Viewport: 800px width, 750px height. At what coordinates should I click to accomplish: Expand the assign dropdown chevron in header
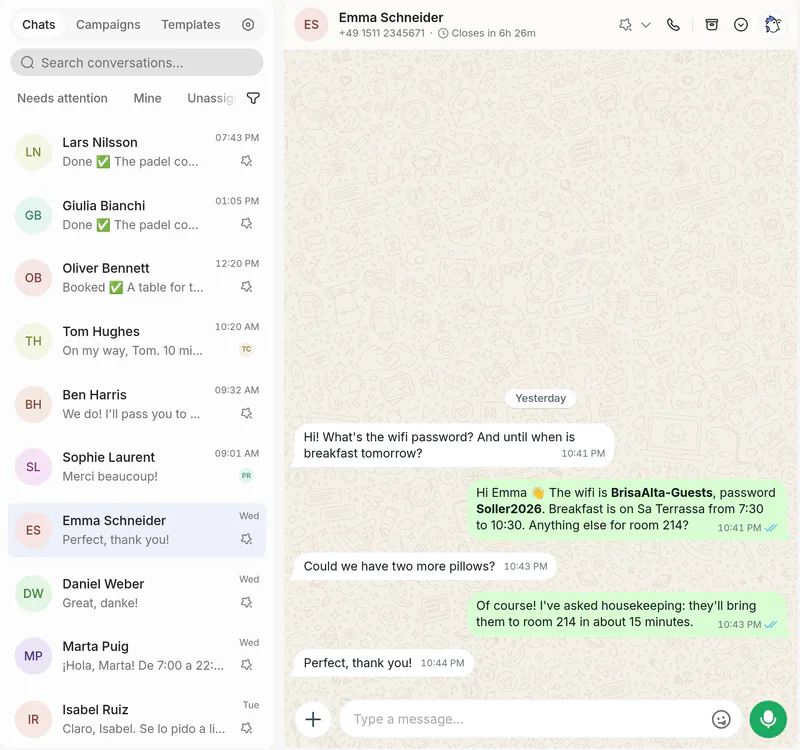646,24
